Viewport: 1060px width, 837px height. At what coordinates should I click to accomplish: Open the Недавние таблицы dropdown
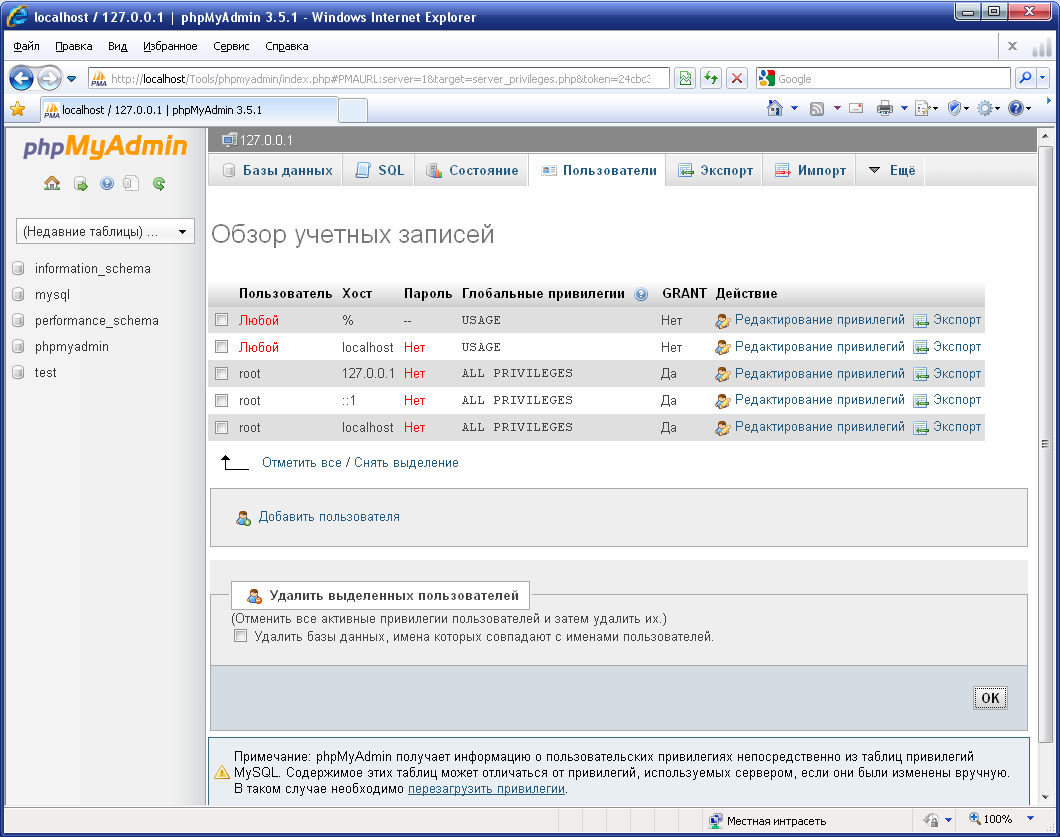(x=105, y=231)
